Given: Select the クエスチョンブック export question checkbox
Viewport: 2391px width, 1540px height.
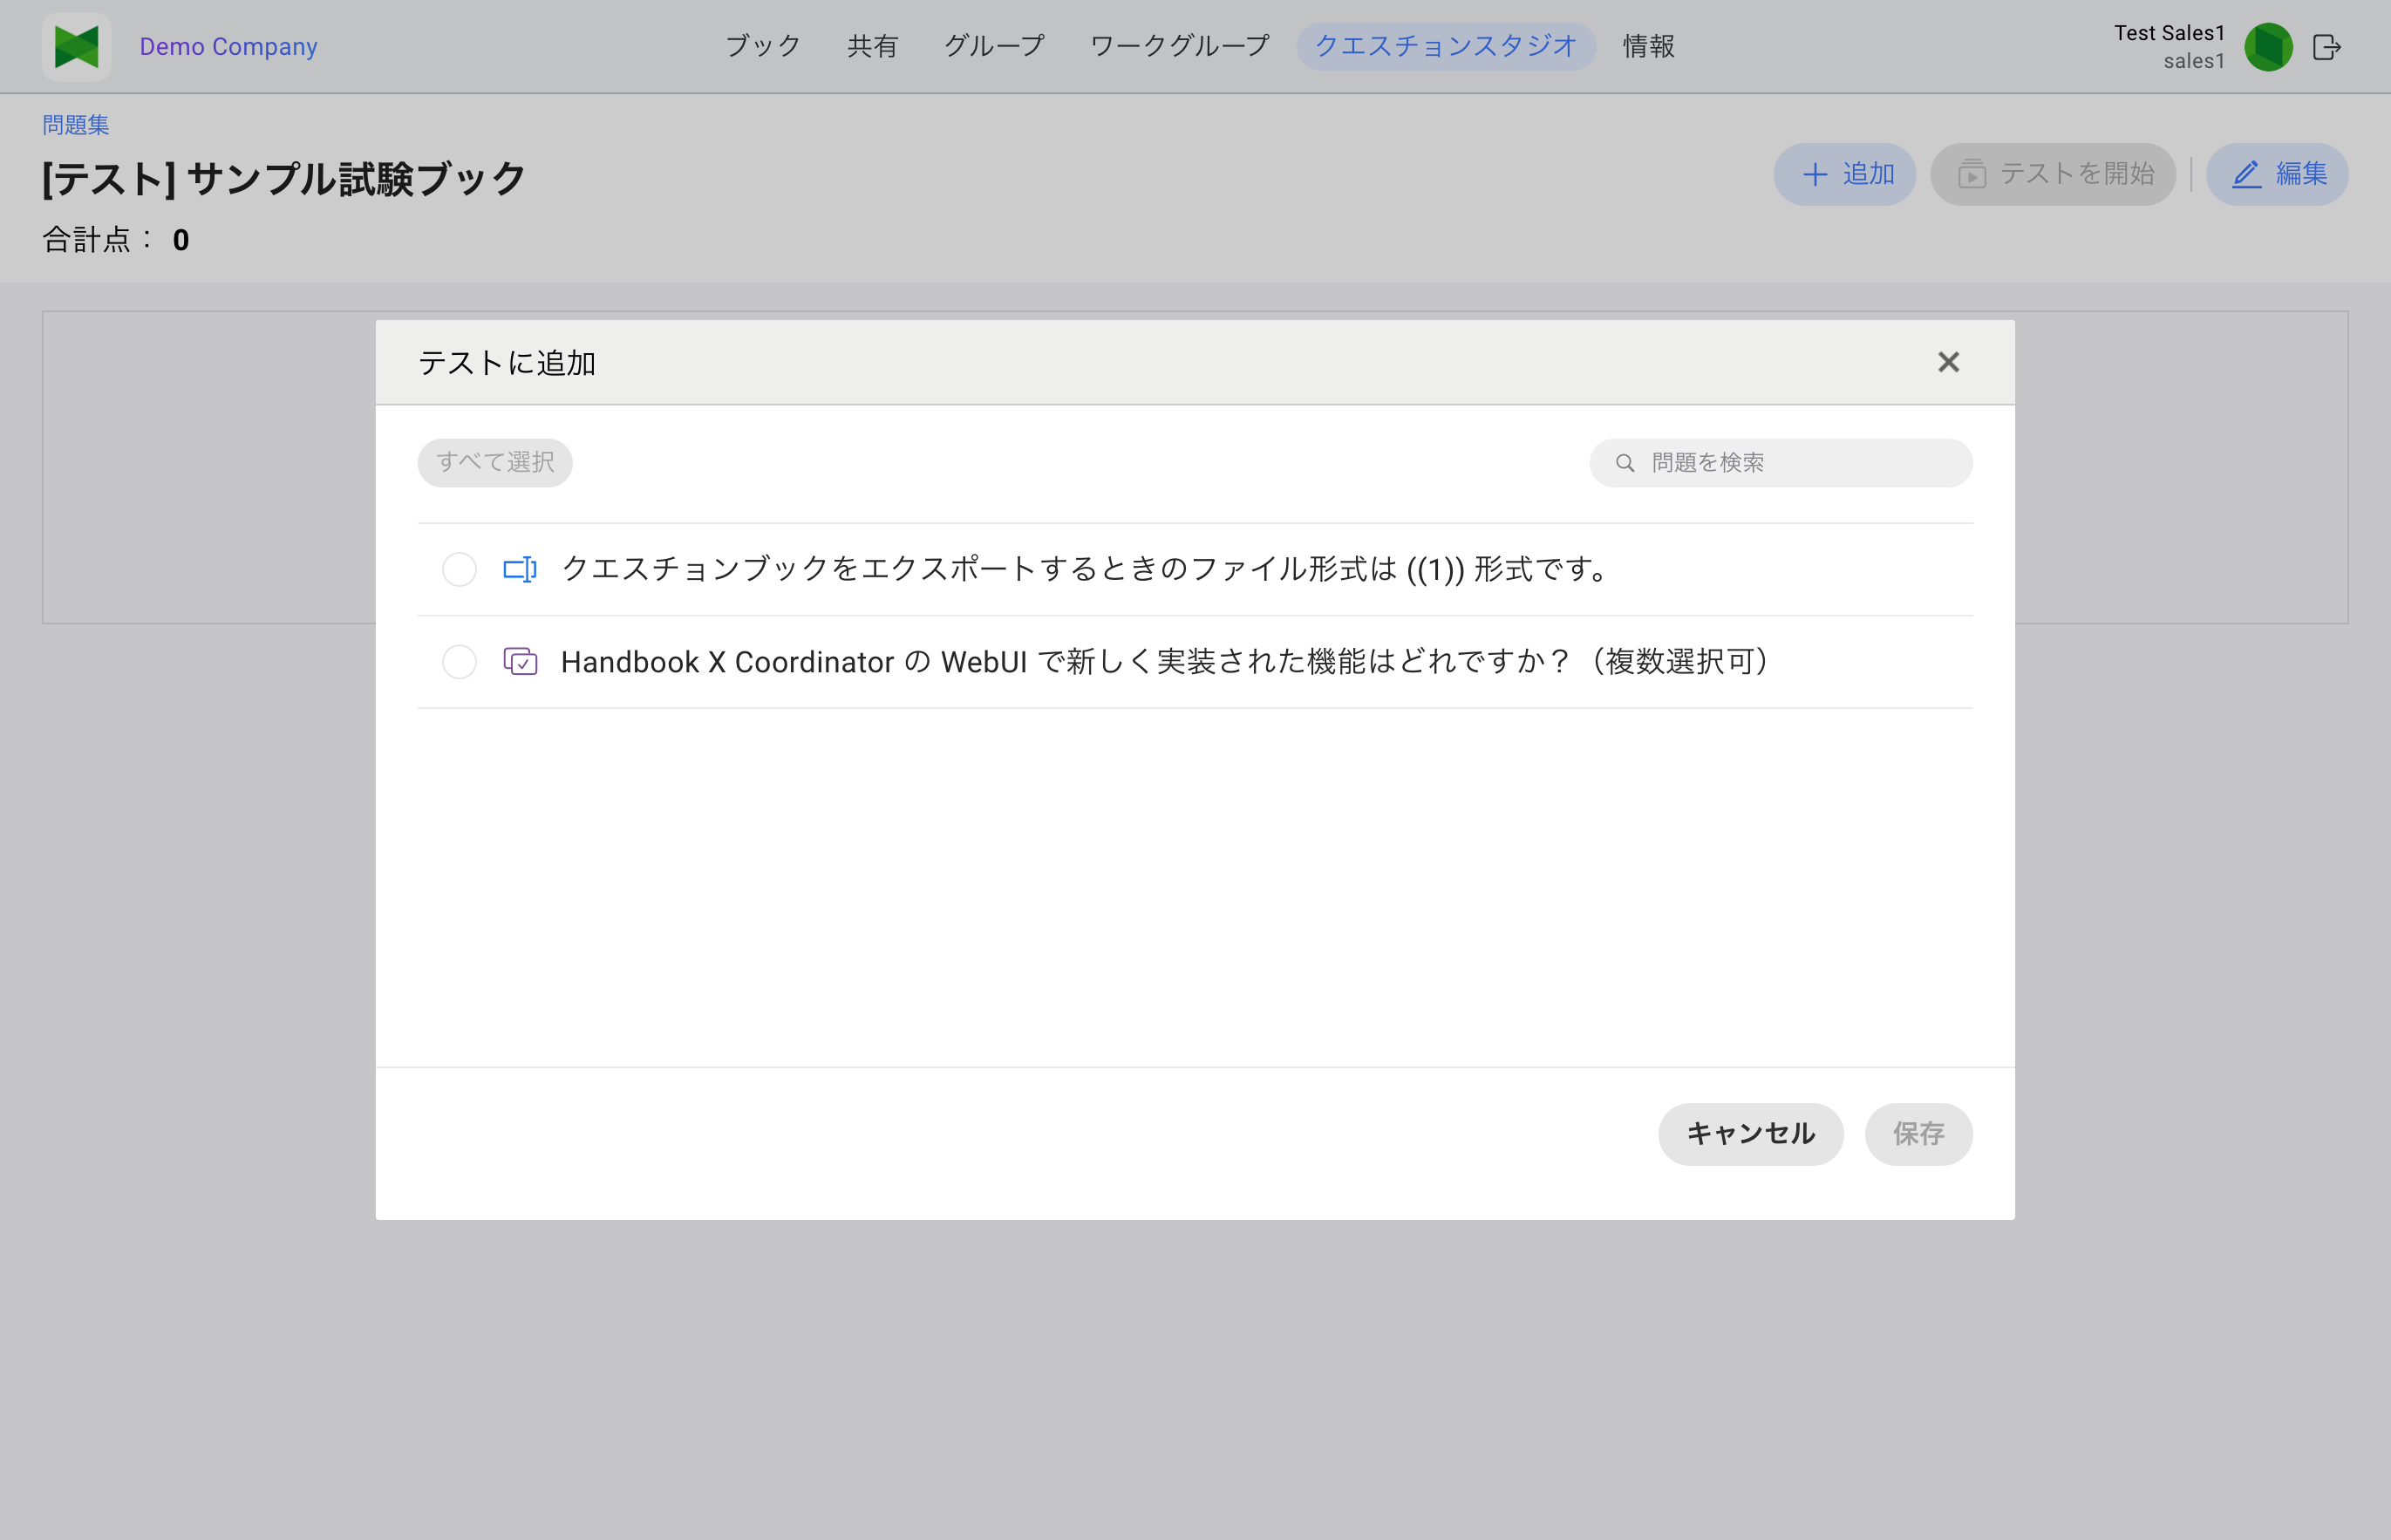Looking at the screenshot, I should [459, 569].
